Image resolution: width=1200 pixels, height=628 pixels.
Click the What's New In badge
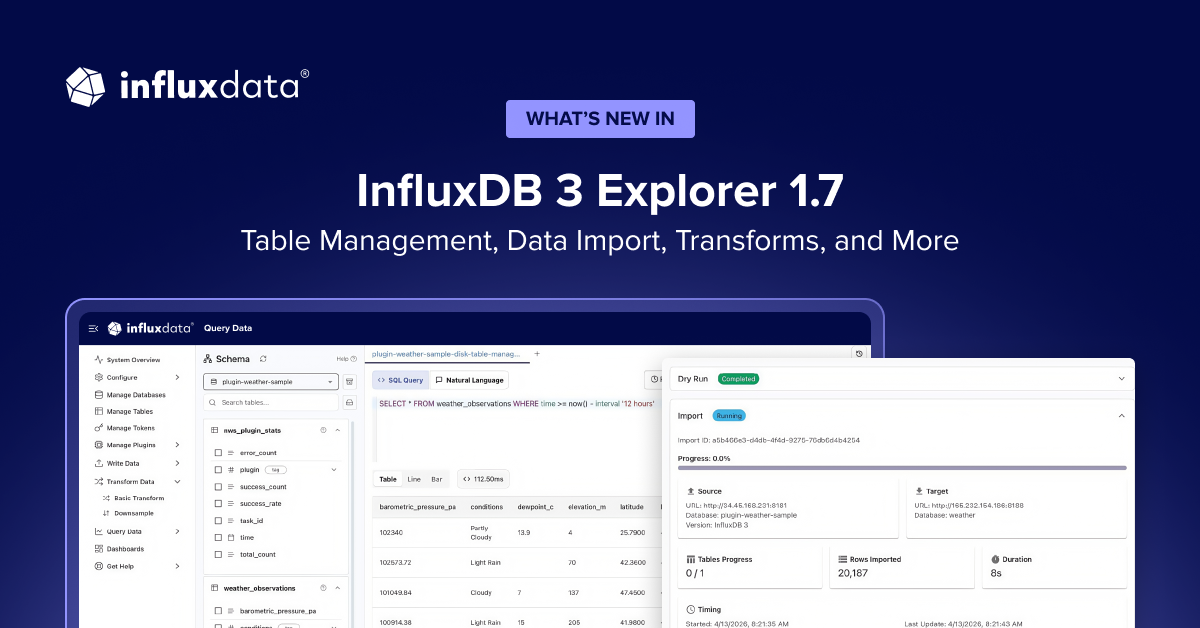pos(600,119)
